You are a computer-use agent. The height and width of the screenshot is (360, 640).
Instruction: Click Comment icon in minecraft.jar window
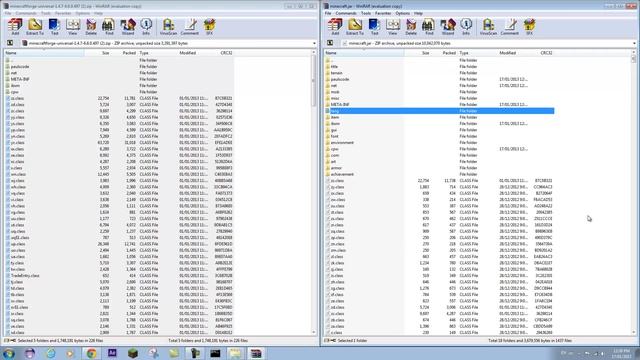click(x=510, y=27)
